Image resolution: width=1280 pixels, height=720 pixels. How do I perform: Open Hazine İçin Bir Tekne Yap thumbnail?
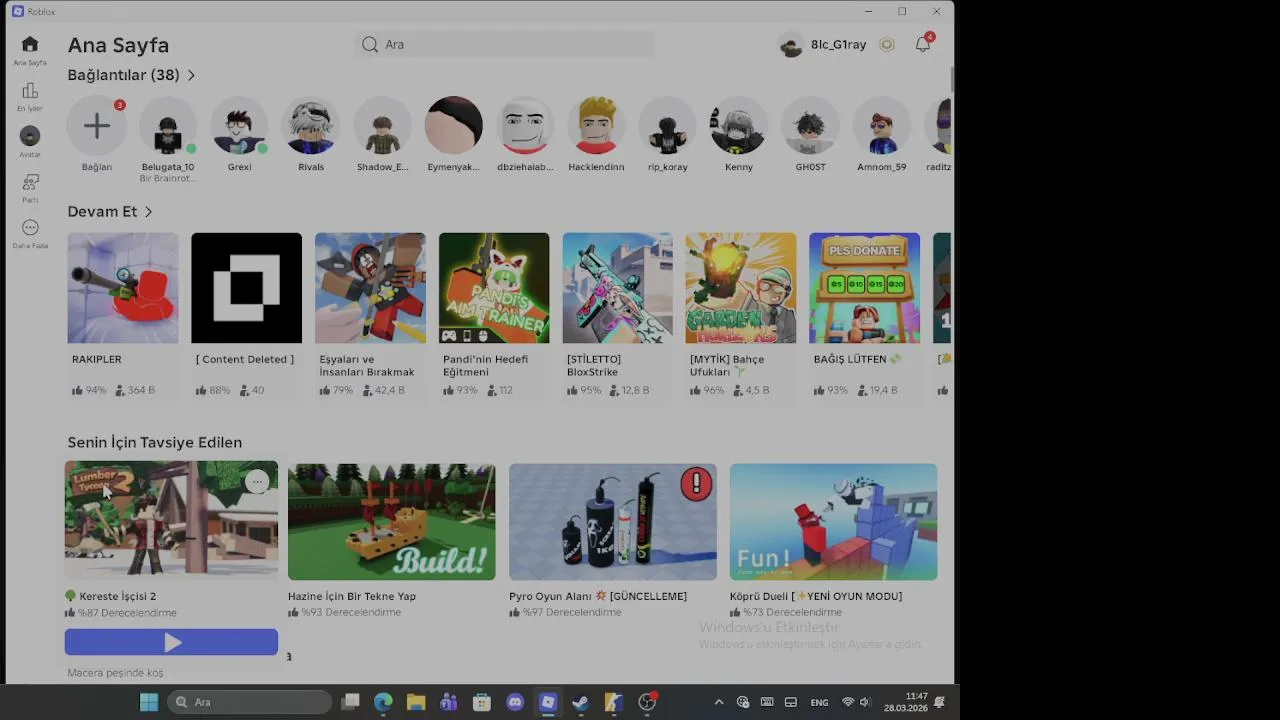(x=391, y=522)
